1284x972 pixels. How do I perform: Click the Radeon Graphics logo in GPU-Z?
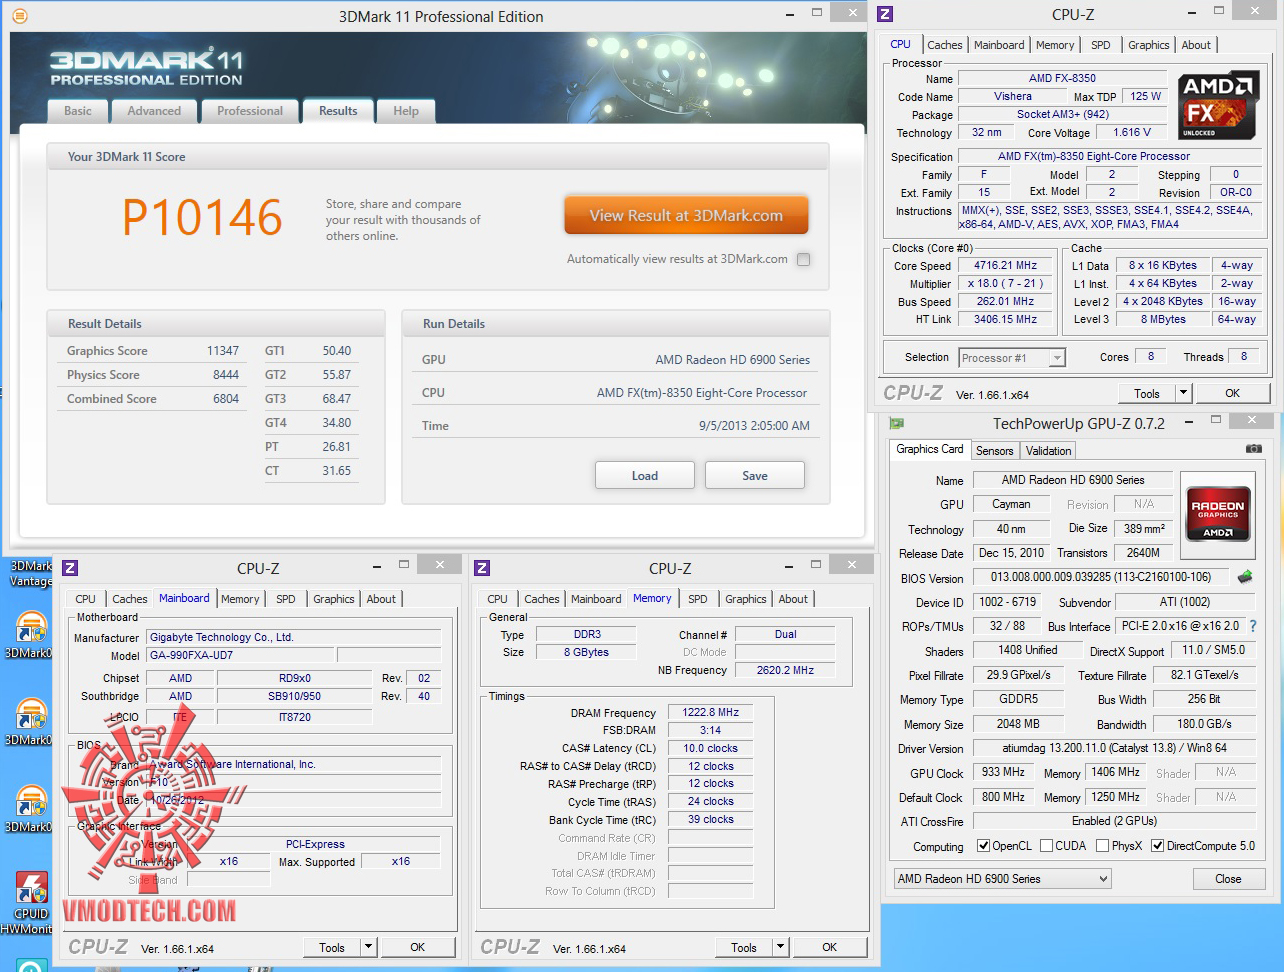click(x=1217, y=514)
